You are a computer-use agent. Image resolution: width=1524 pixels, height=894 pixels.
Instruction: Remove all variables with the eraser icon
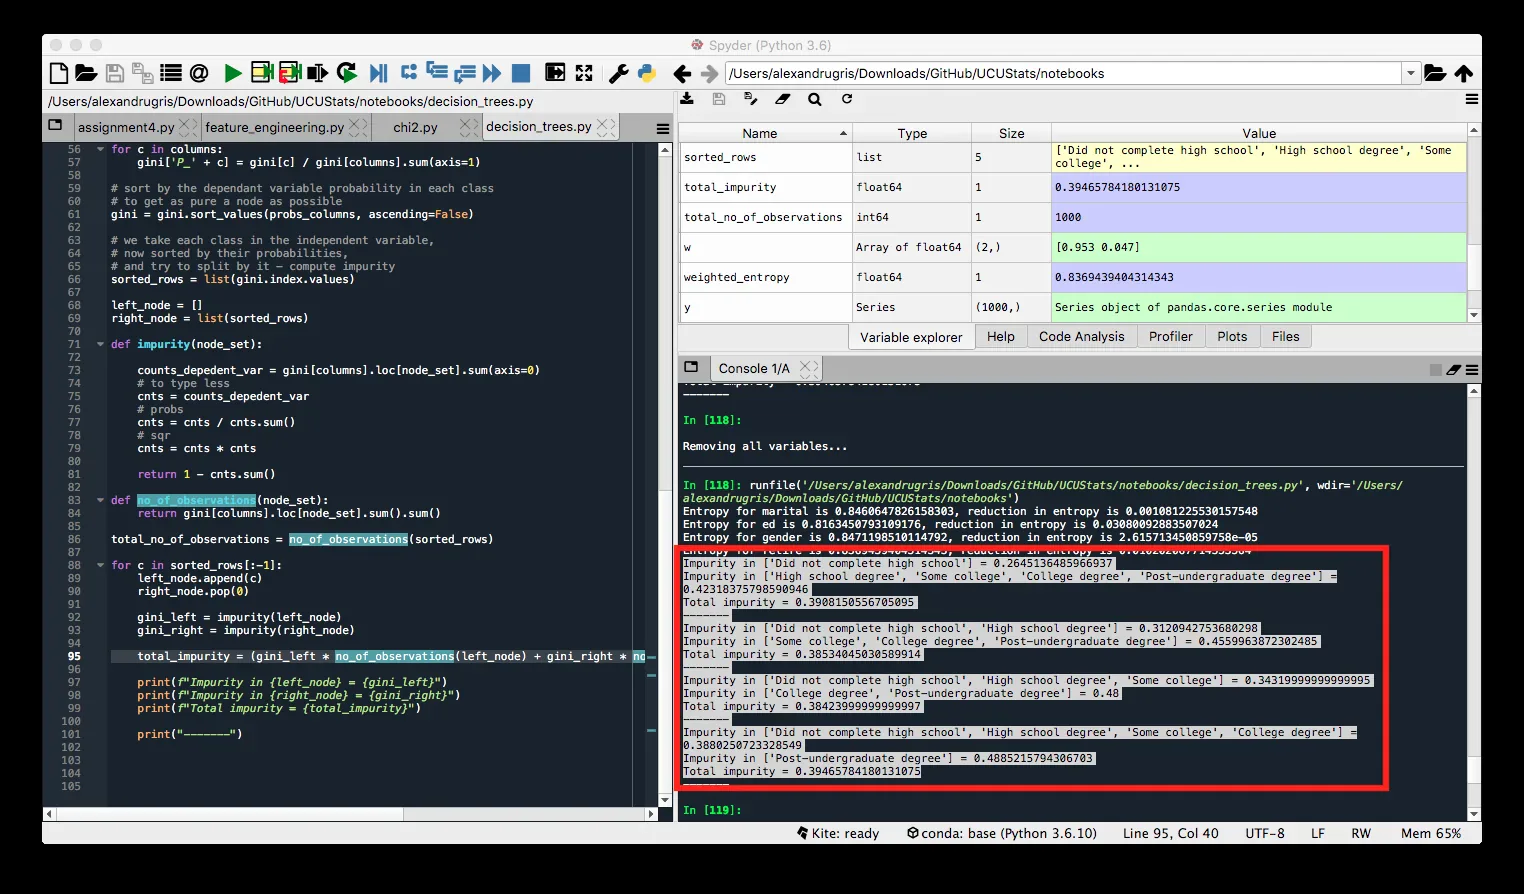(x=783, y=99)
